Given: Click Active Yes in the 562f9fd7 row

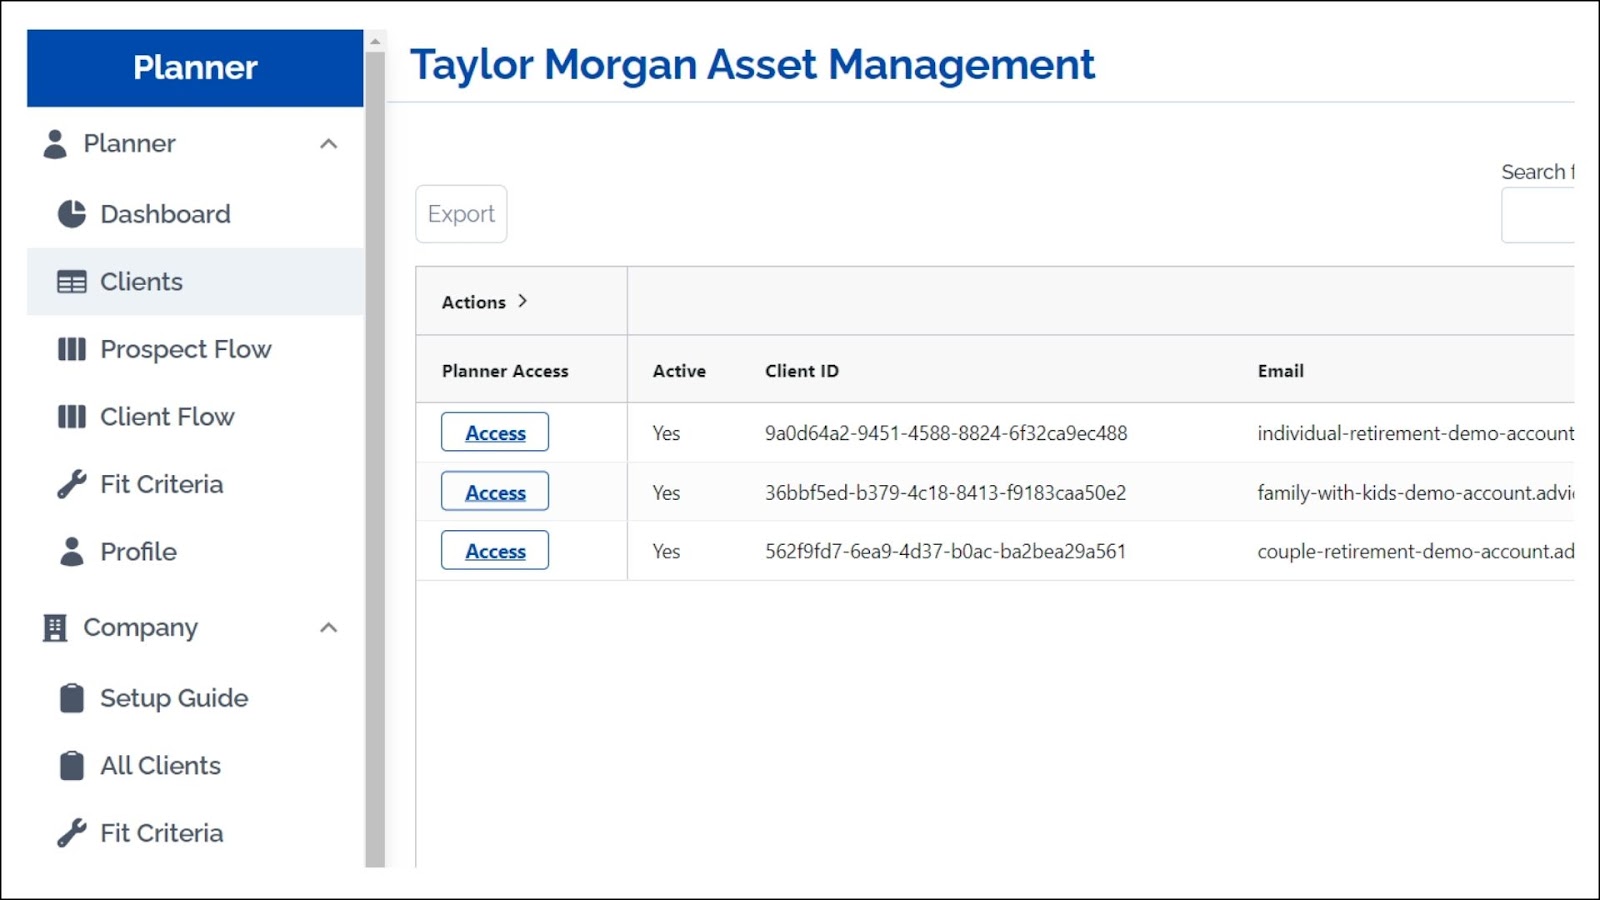Looking at the screenshot, I should coord(666,552).
